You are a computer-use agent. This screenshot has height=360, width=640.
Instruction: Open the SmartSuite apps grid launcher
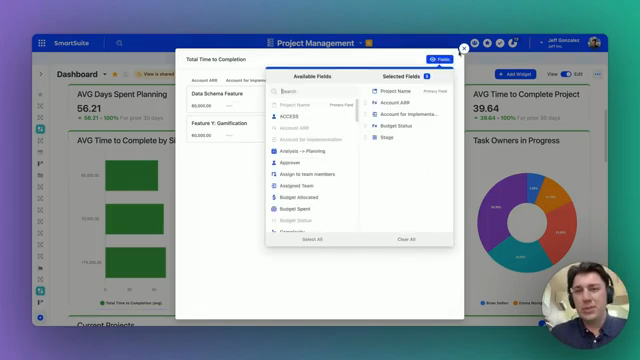[x=42, y=43]
